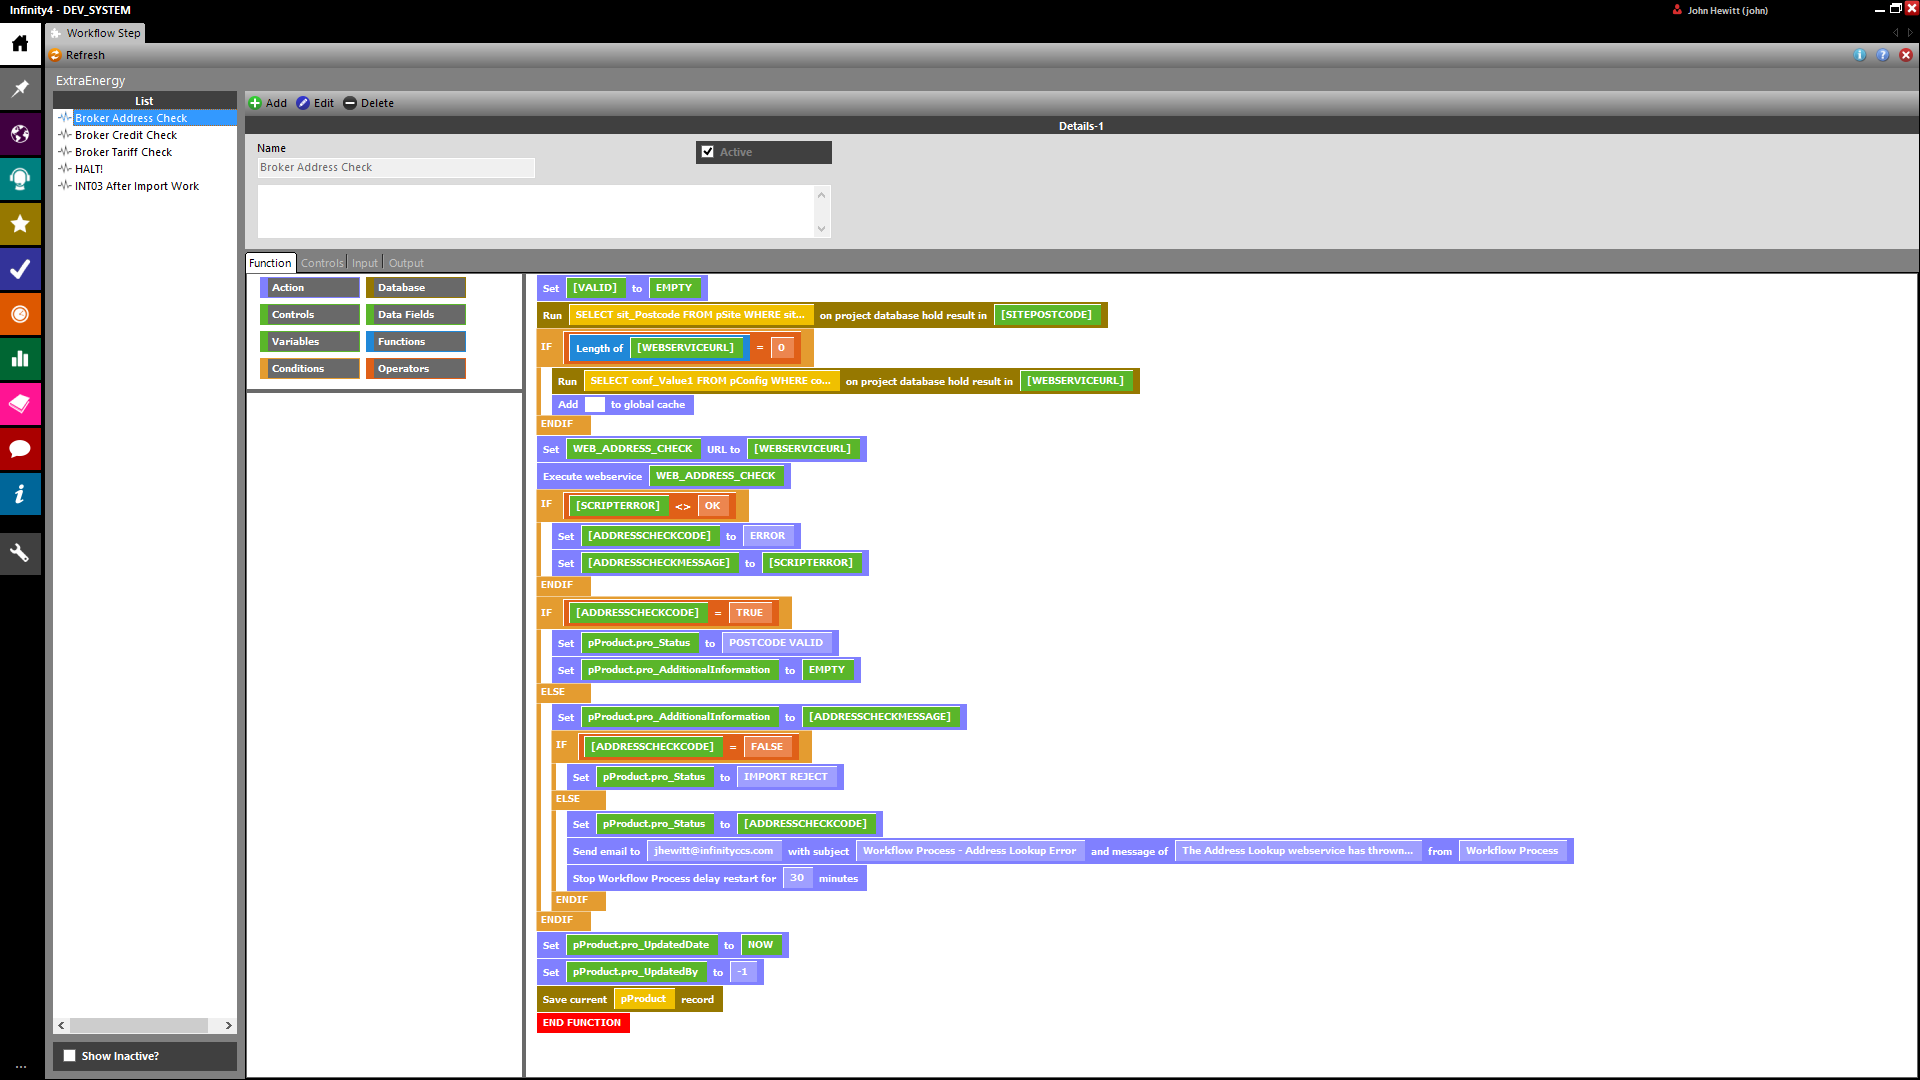Open the star favorites sidebar icon
Viewport: 1920px width, 1080px height.
(x=20, y=224)
